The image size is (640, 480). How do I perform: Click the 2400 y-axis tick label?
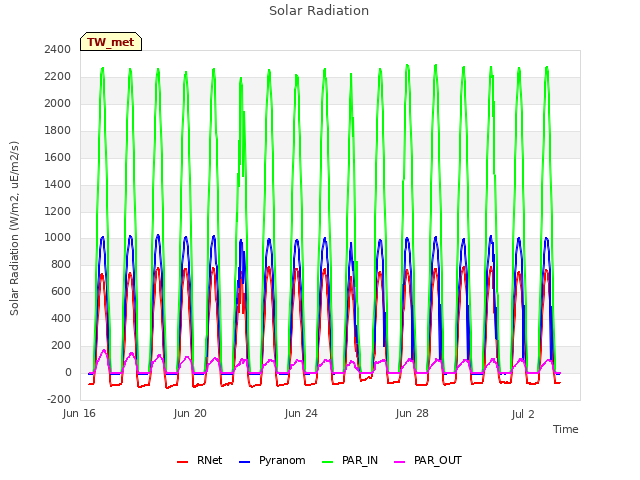58,50
